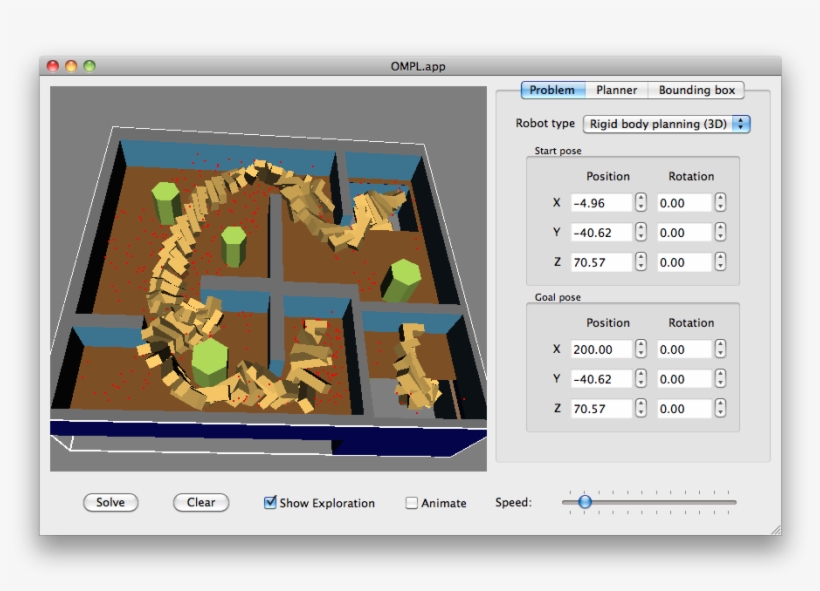The image size is (820, 591).
Task: Click the Solve button
Action: [x=110, y=503]
